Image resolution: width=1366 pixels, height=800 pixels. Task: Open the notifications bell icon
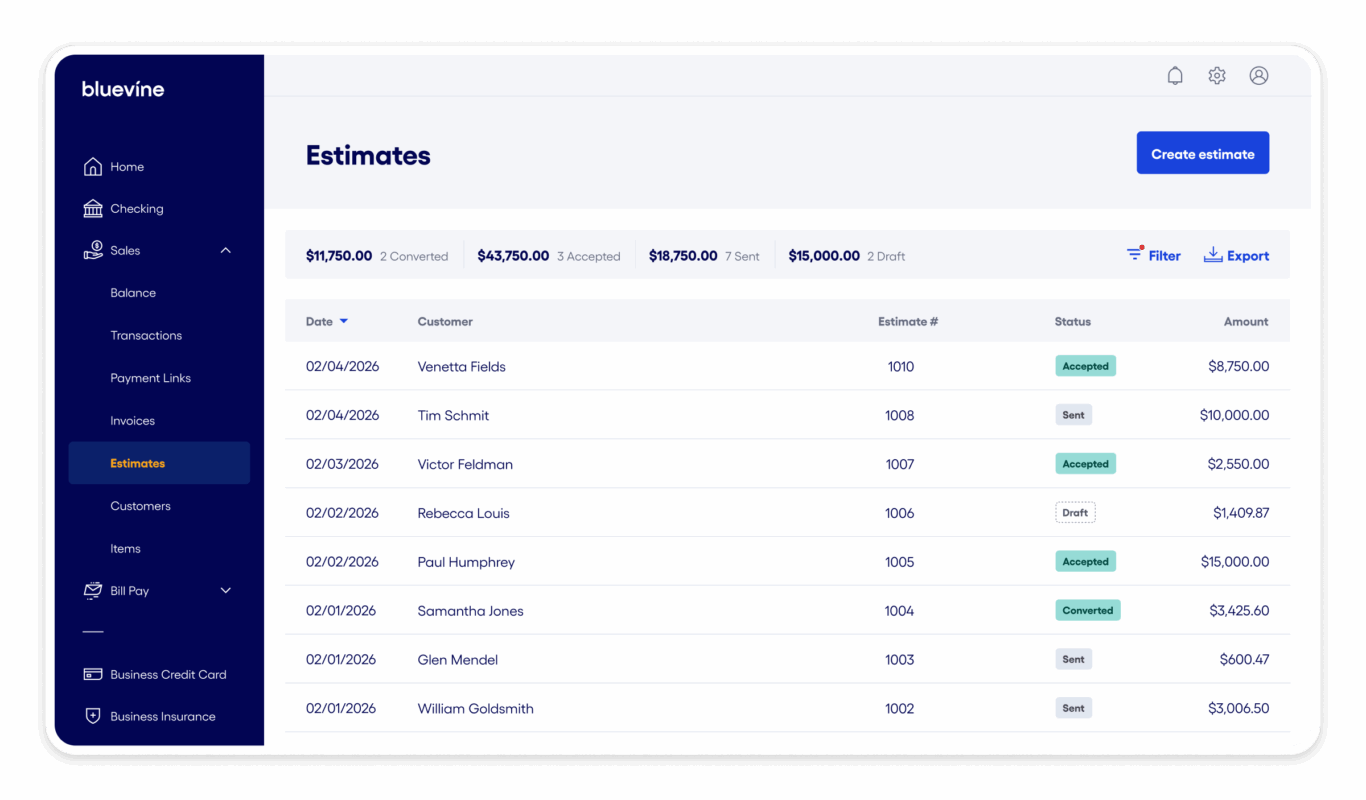[1175, 75]
